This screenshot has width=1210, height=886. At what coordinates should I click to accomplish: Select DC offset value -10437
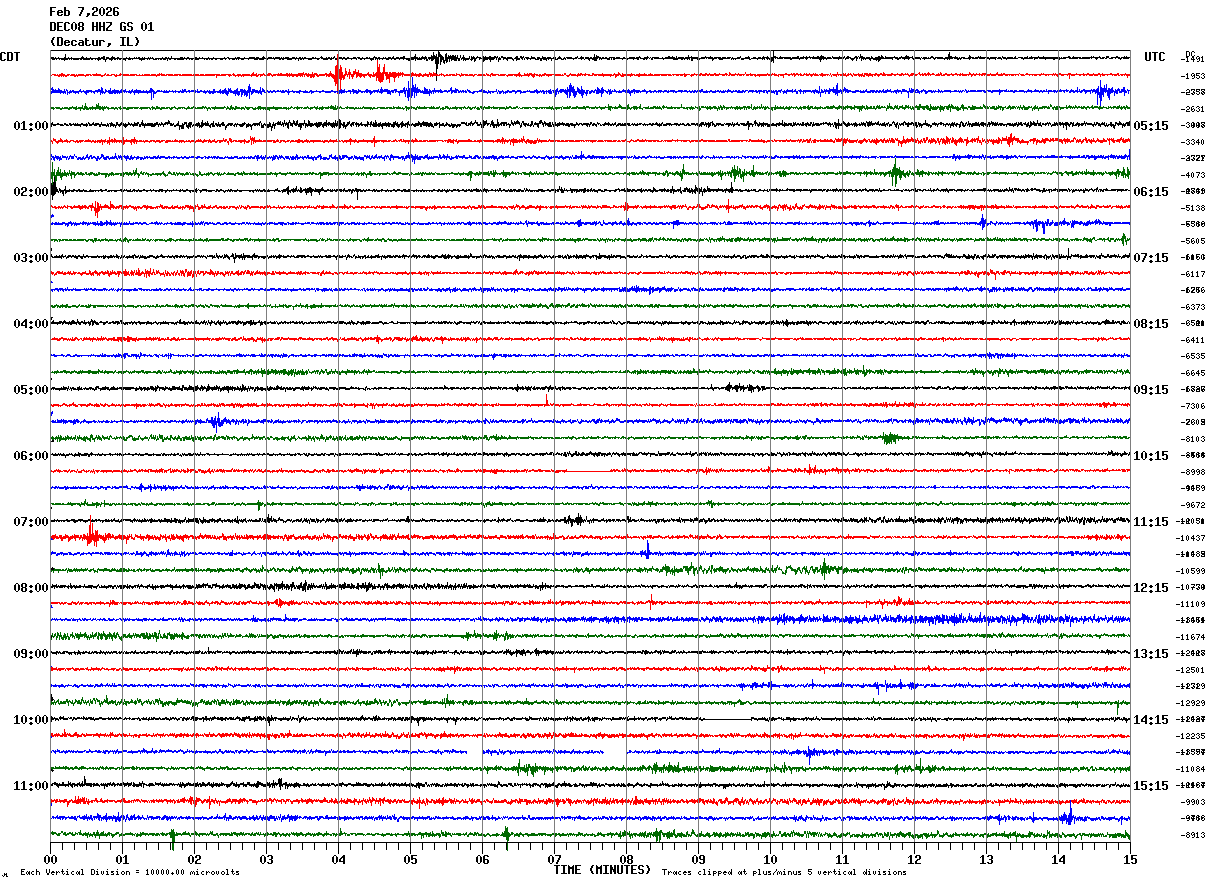[1191, 538]
